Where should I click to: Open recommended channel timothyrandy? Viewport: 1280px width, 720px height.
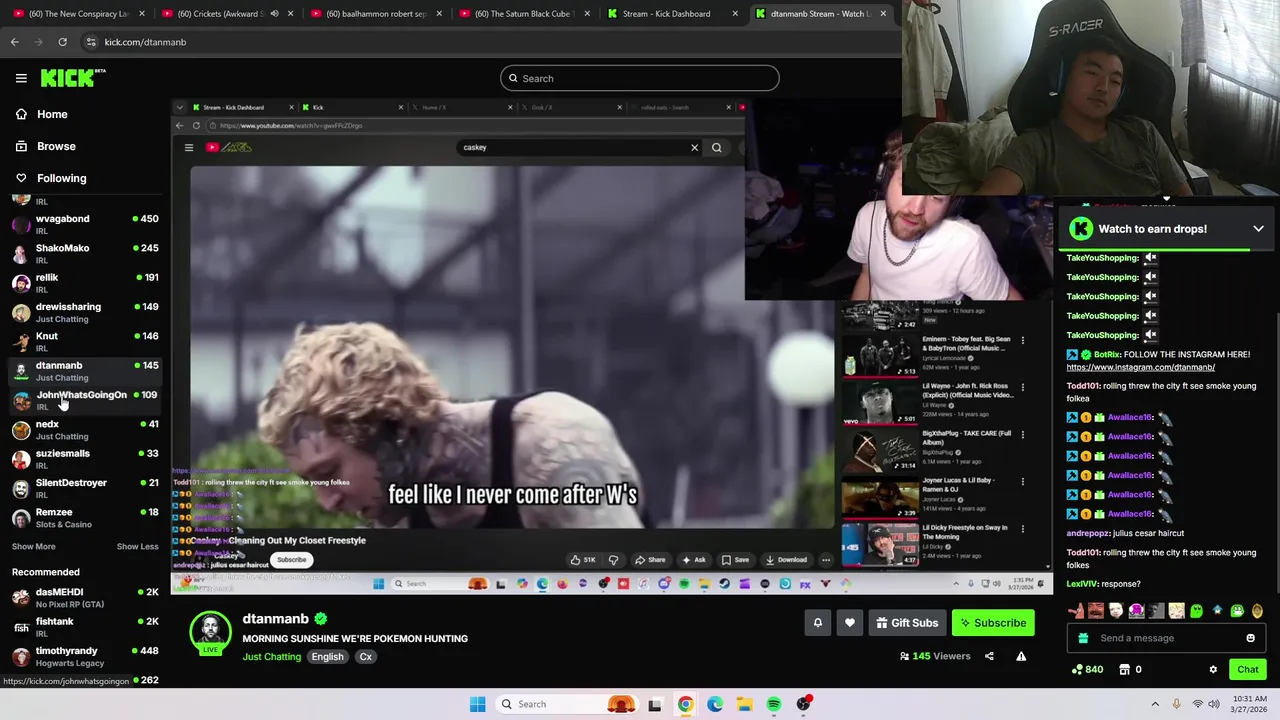point(84,656)
